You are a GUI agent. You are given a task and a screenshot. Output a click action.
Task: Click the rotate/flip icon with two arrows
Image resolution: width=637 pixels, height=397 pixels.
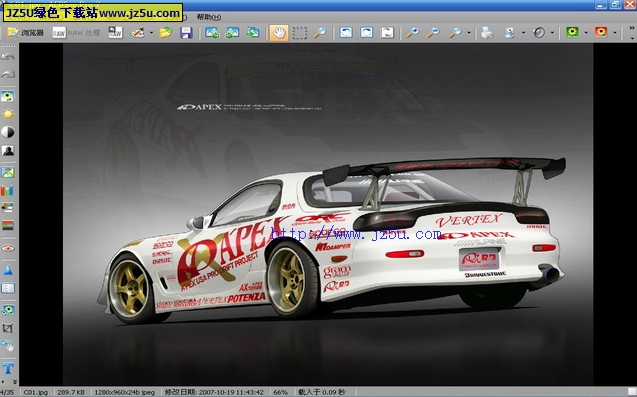click(x=387, y=33)
